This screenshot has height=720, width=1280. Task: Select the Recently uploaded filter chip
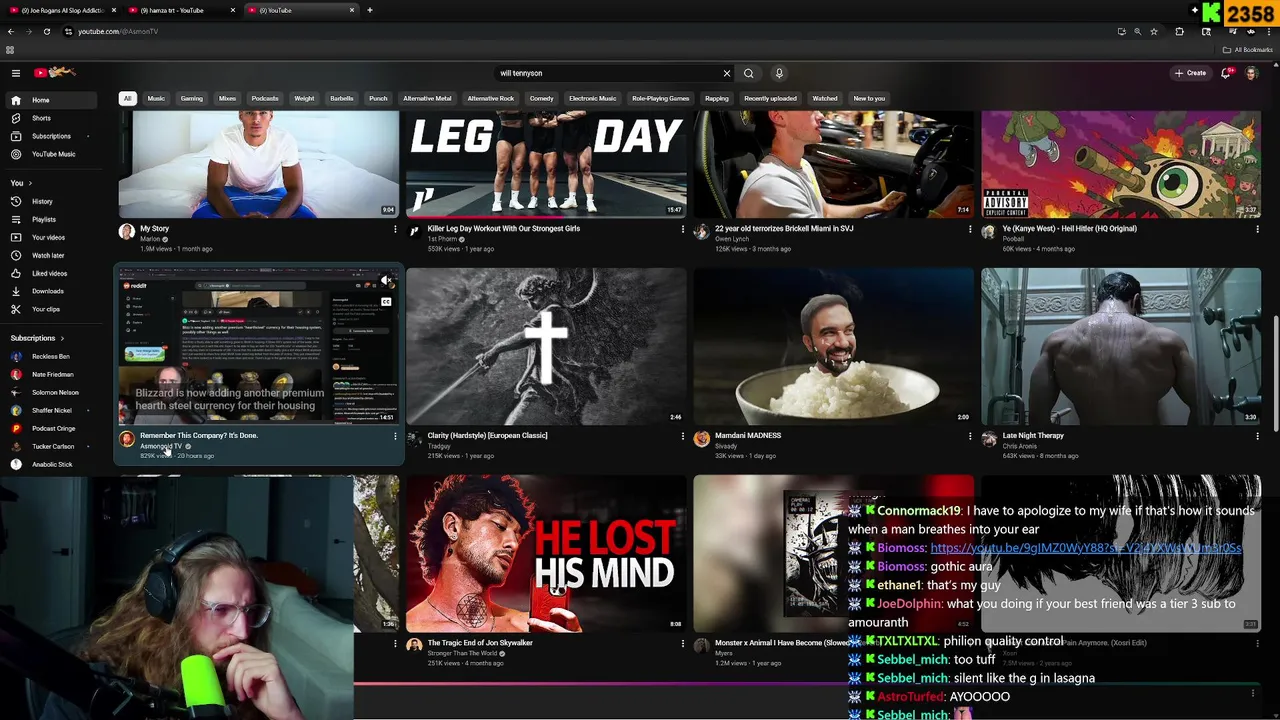click(770, 98)
